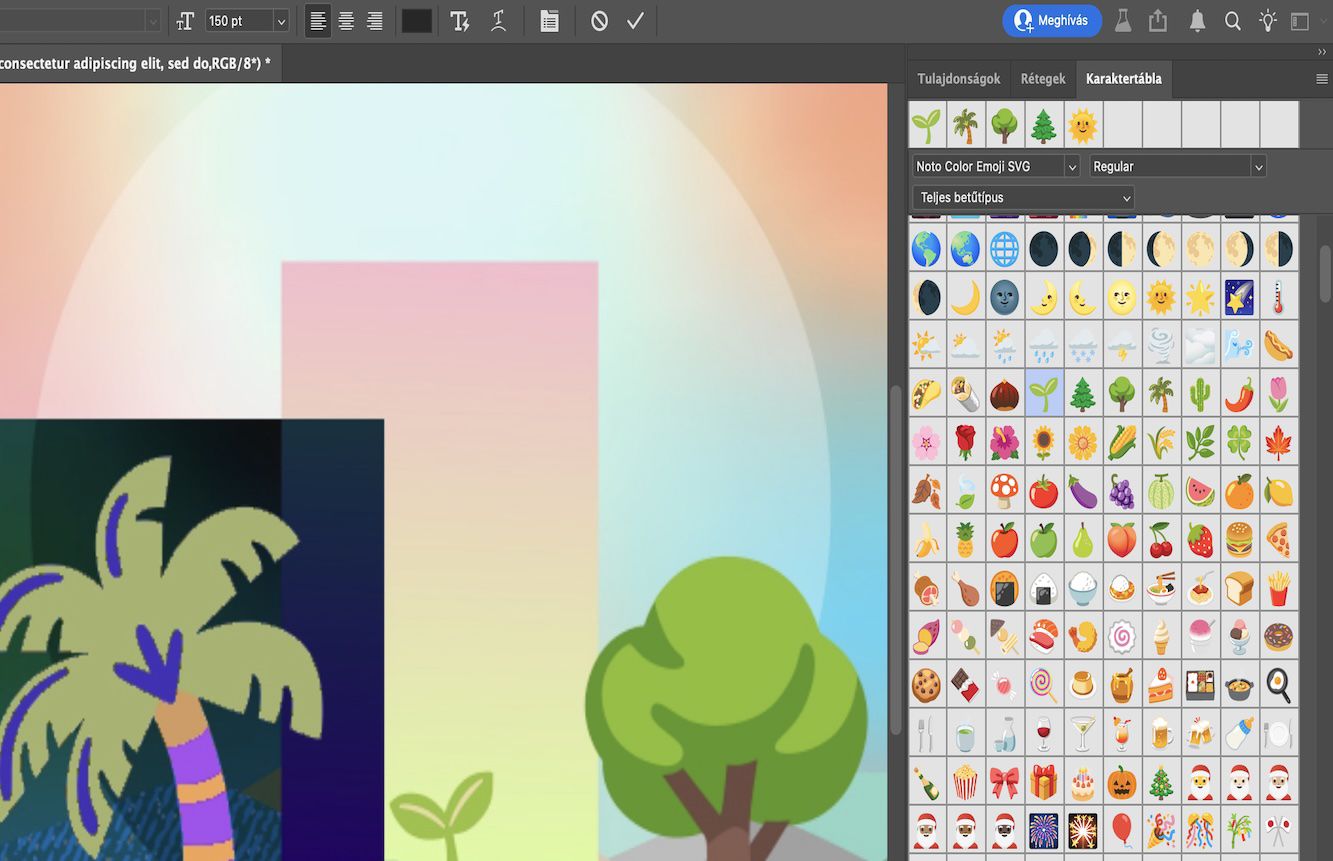Open the search magnifier

click(x=1233, y=21)
